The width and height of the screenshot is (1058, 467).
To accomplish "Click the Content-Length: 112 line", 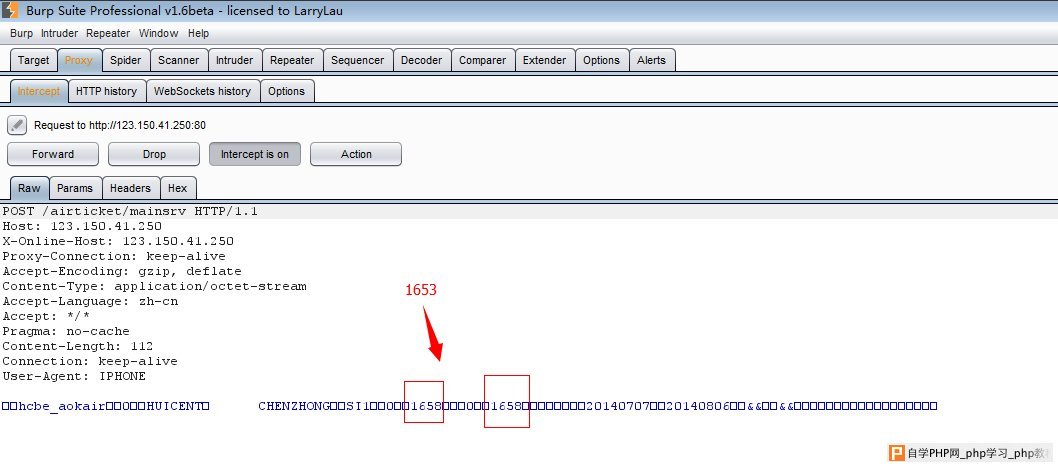I will click(x=78, y=346).
